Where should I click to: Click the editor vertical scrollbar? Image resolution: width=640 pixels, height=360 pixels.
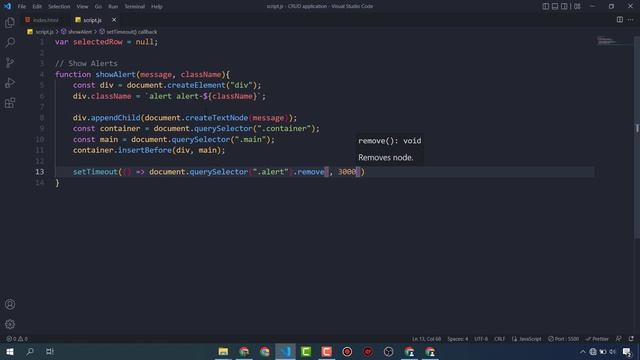click(637, 137)
